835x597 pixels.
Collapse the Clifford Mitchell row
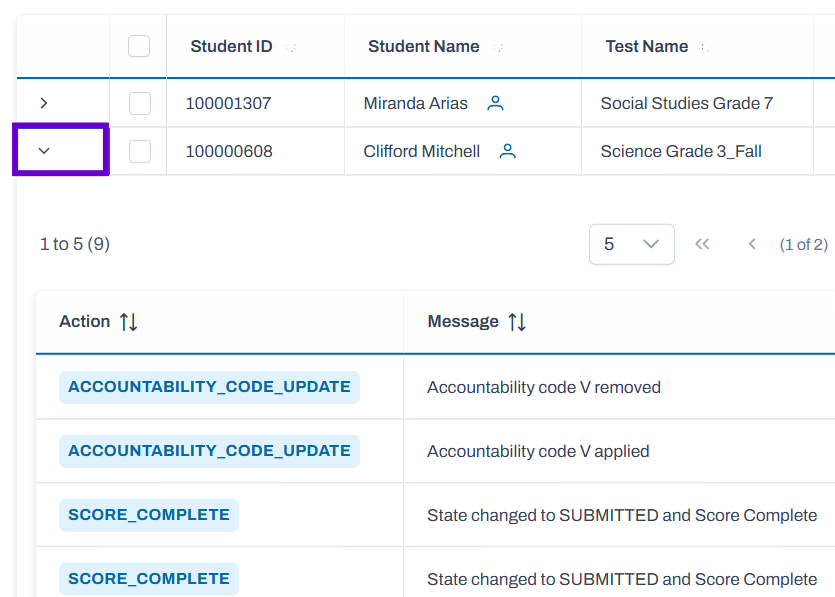pyautogui.click(x=44, y=151)
